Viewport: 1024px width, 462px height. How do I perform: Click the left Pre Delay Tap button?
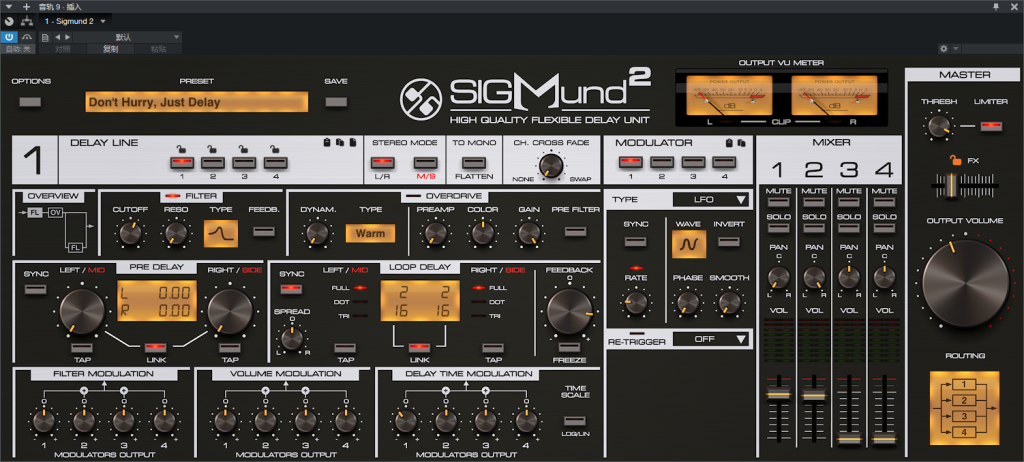pos(81,348)
